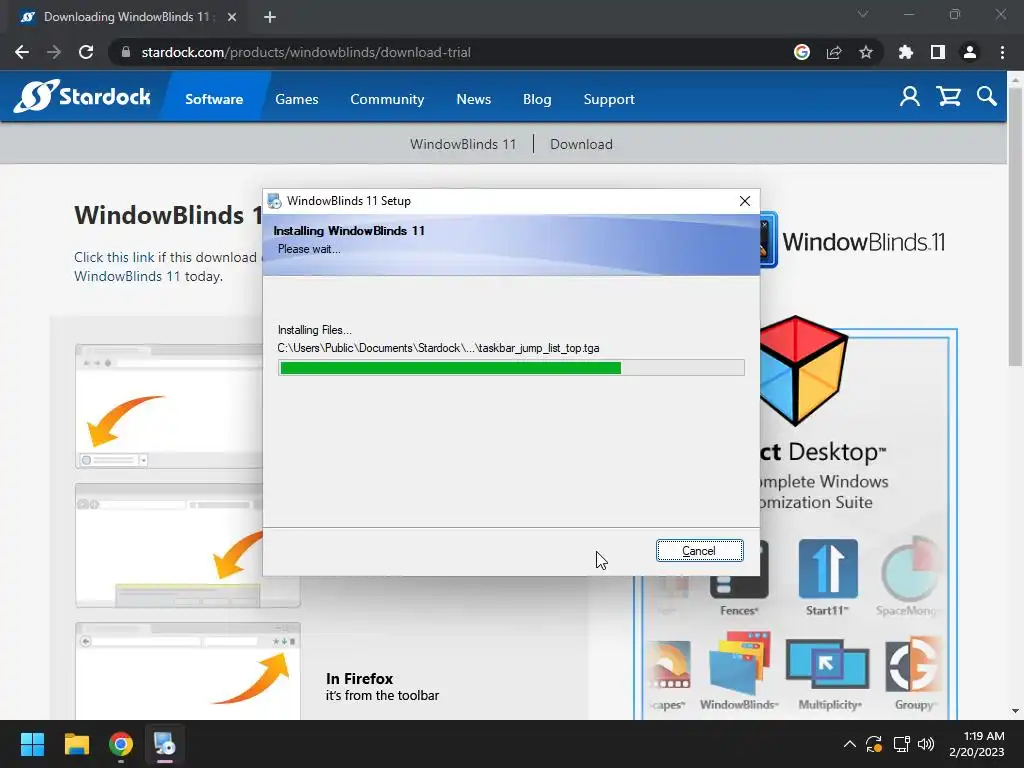Click the installation progress bar

pyautogui.click(x=511, y=368)
